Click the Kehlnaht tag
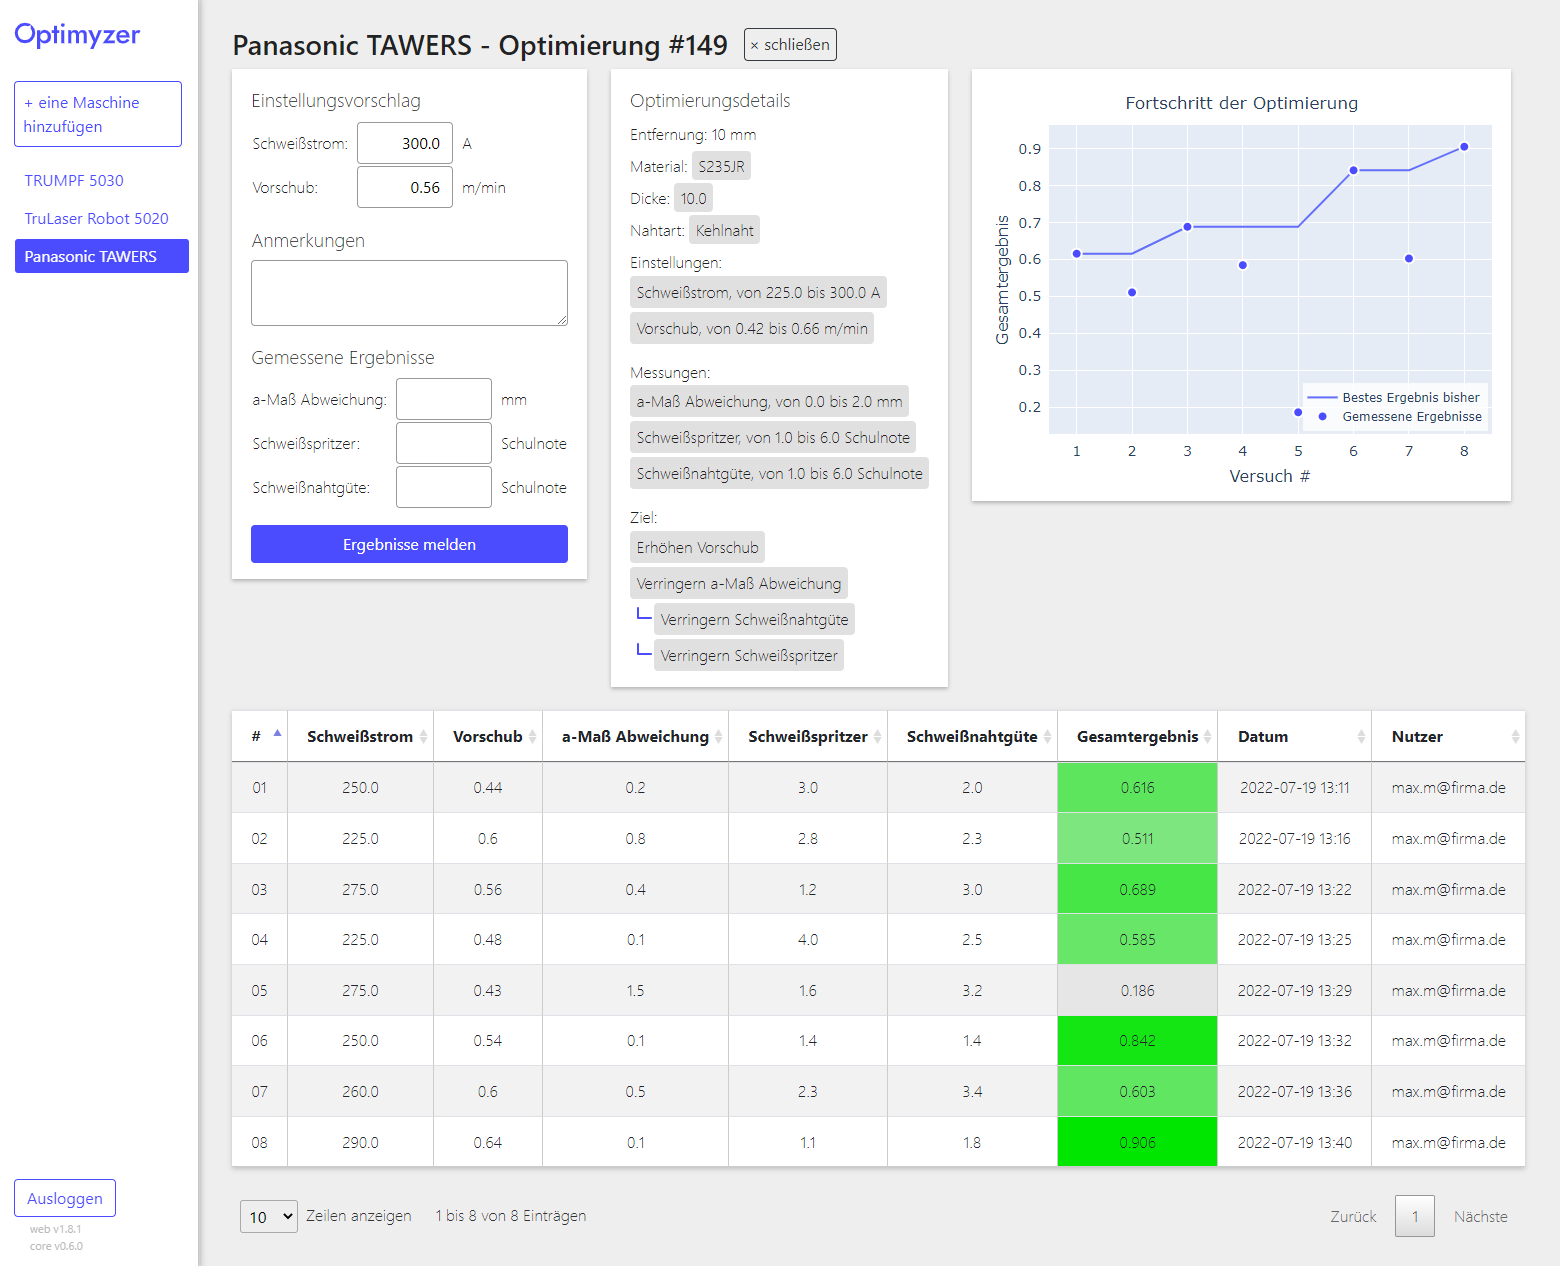1560x1266 pixels. coord(724,230)
